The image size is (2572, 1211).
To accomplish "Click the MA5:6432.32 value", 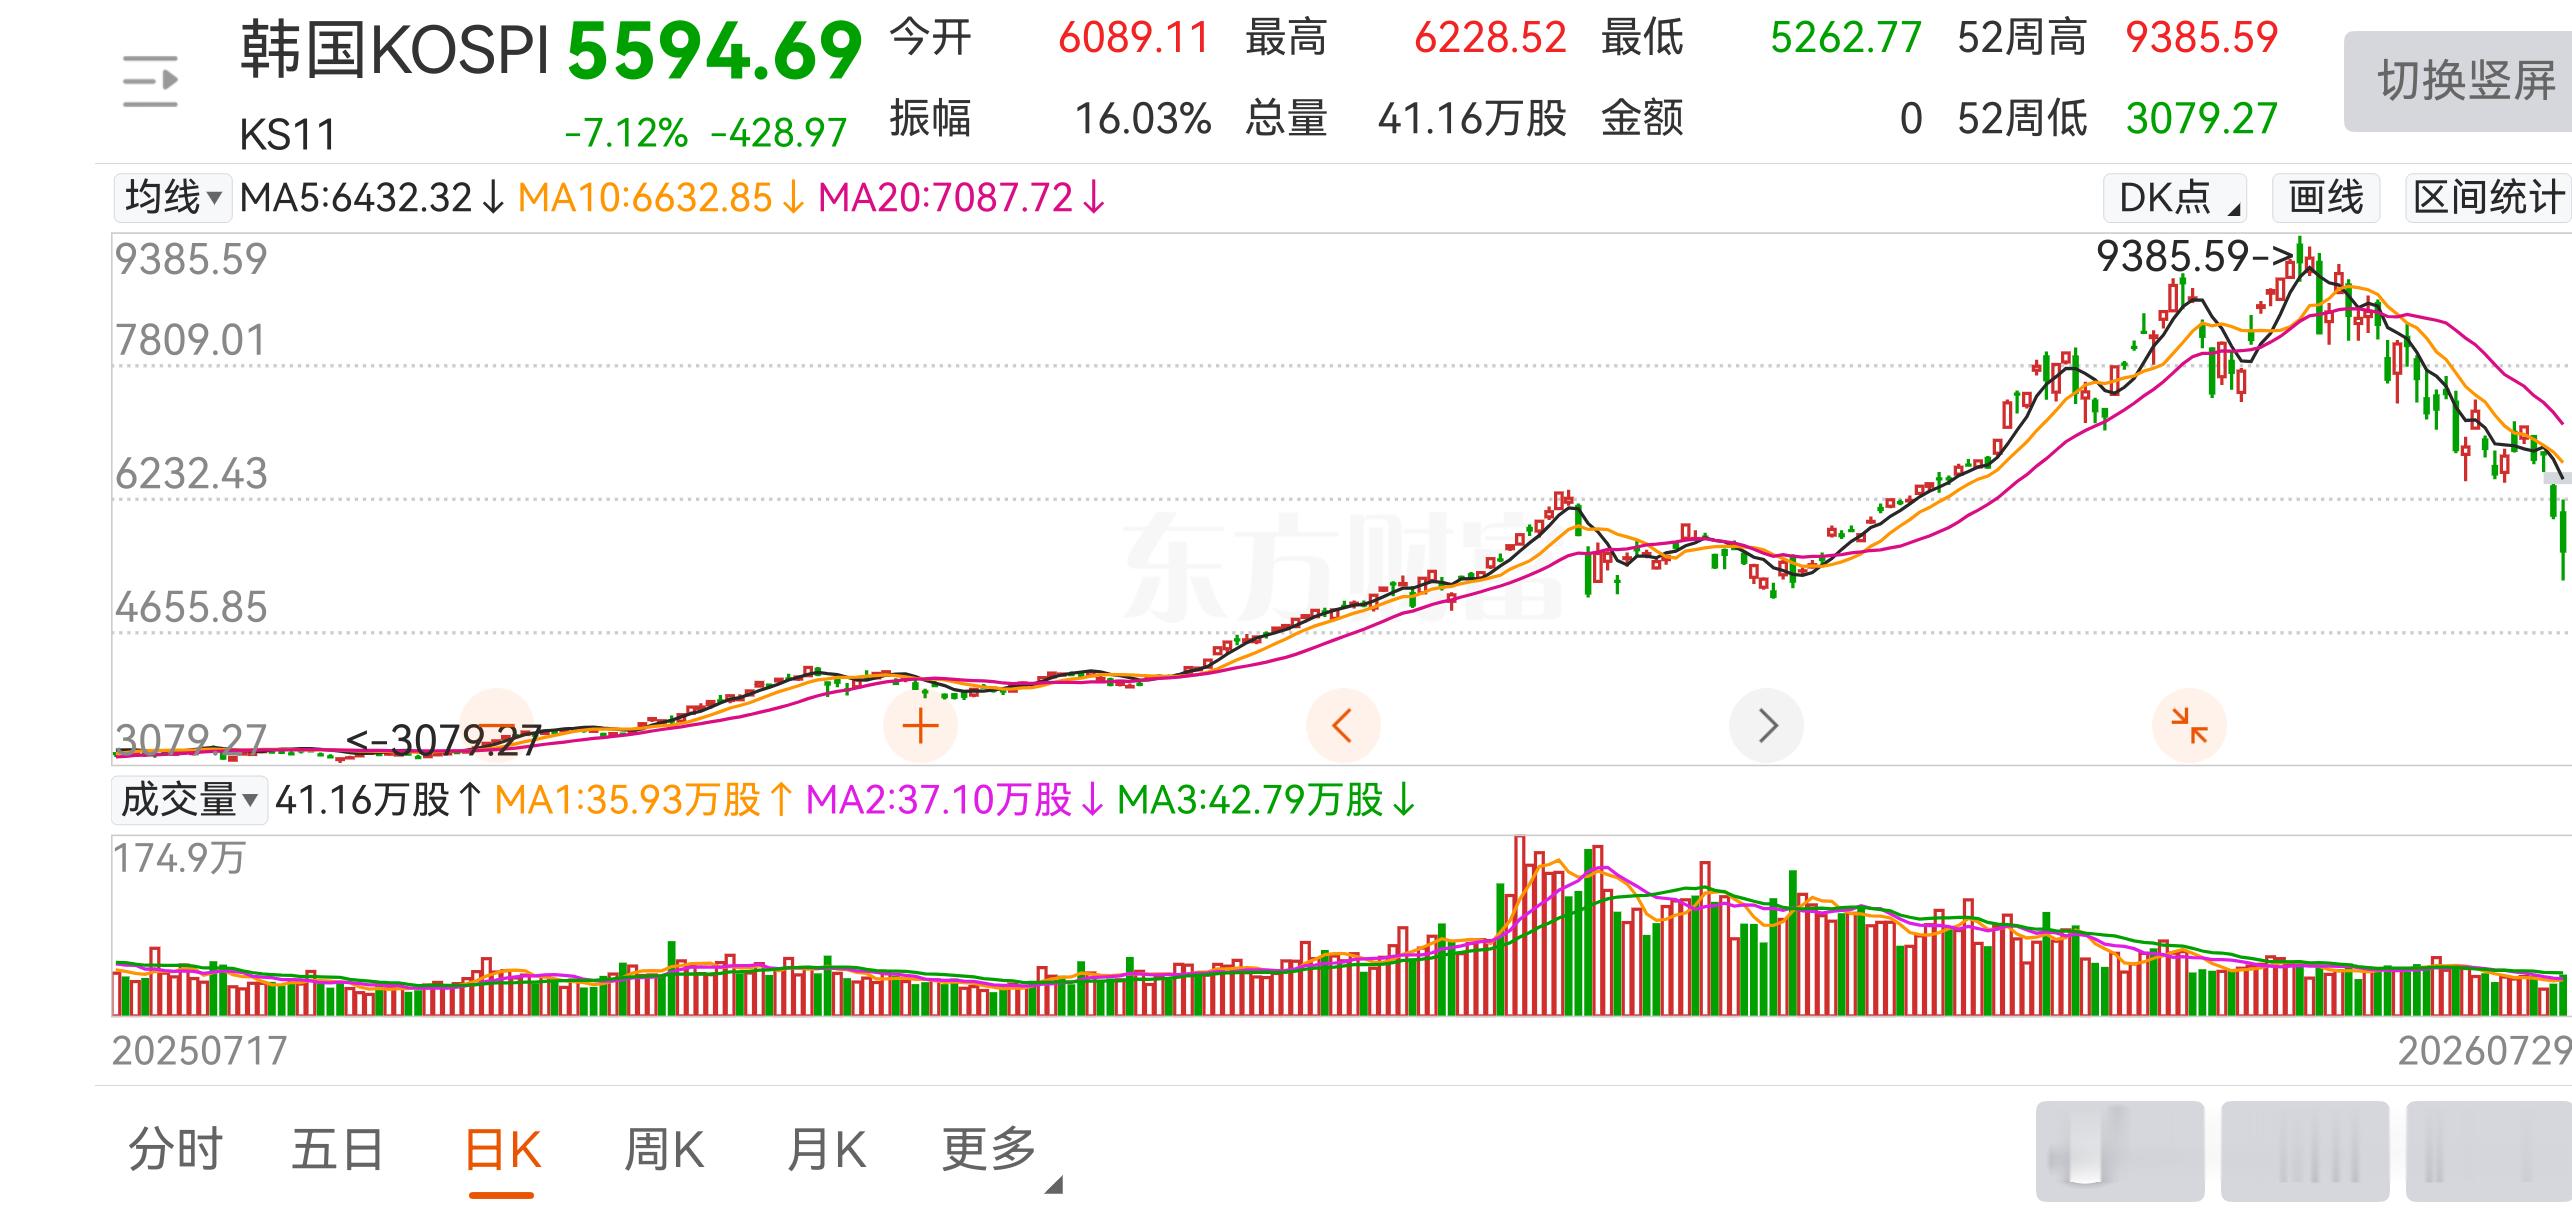I will point(372,197).
